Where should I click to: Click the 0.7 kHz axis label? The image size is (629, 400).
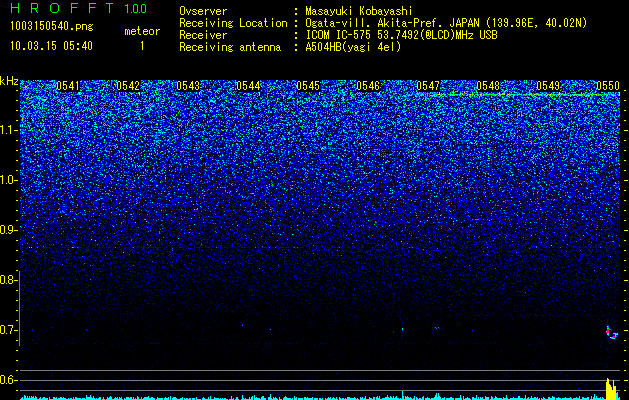9,330
